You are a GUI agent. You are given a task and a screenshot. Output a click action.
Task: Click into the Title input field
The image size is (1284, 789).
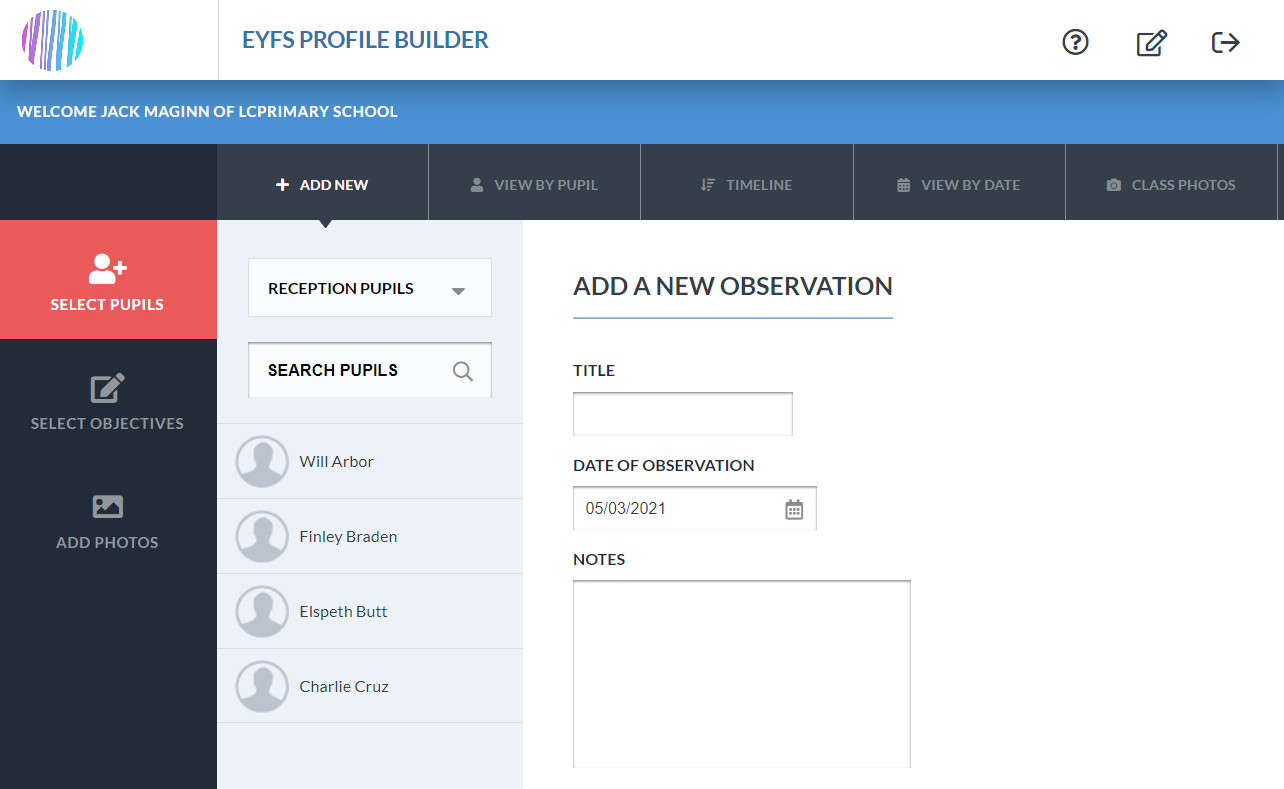tap(683, 414)
